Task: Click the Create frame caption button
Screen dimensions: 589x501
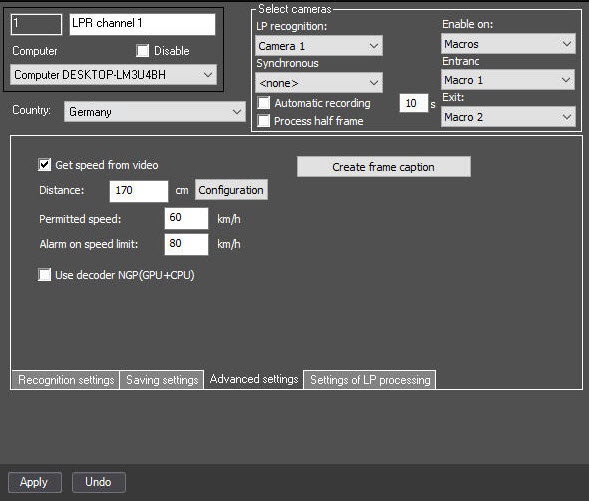Action: pos(384,167)
